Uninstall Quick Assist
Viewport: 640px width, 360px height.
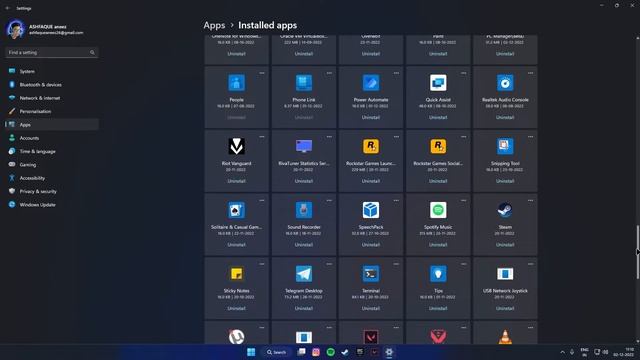click(438, 118)
